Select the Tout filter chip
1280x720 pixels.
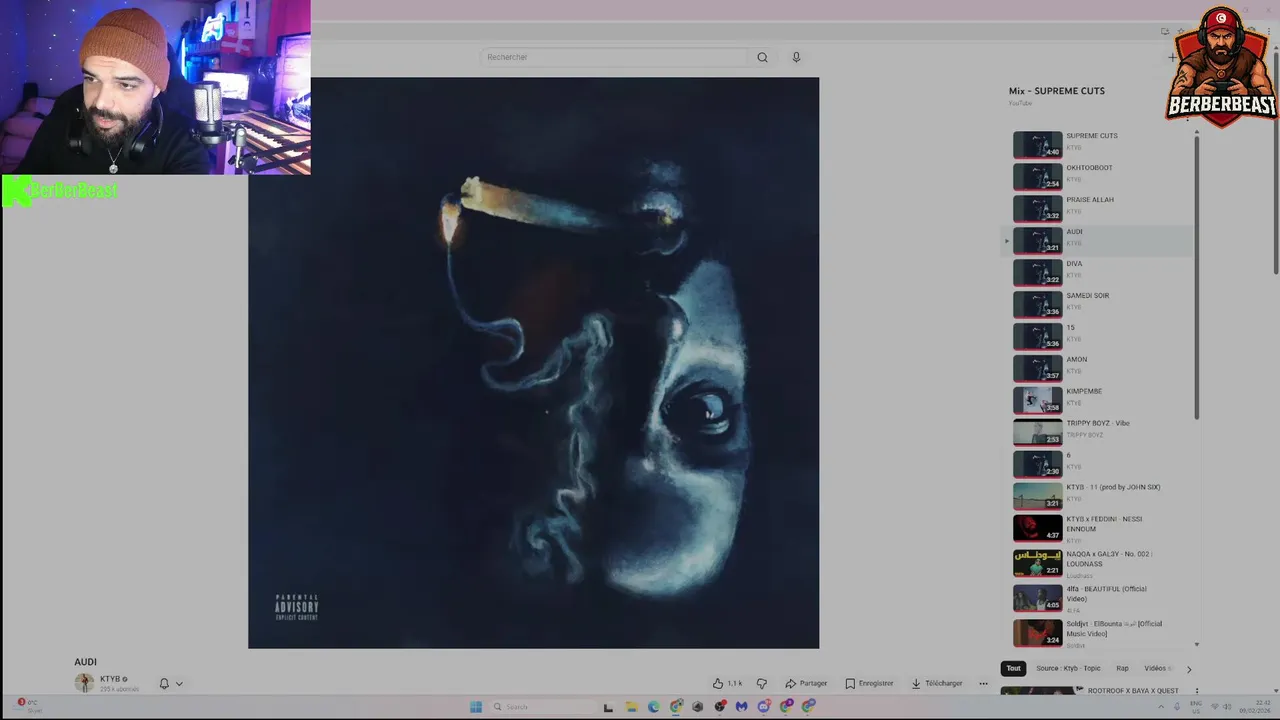tap(1013, 668)
